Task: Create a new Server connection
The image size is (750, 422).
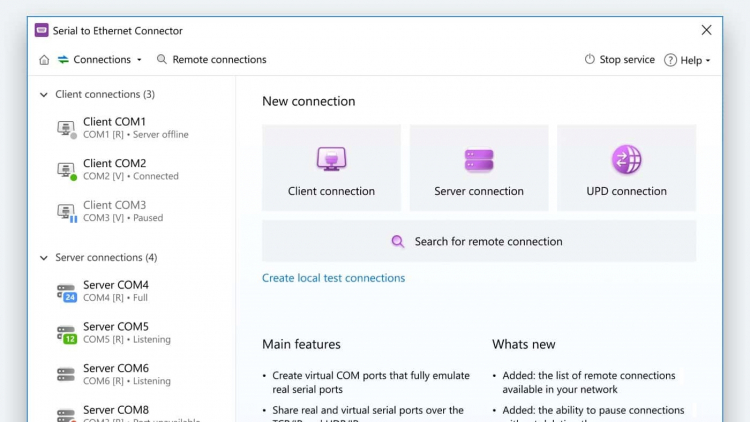Action: pyautogui.click(x=479, y=168)
